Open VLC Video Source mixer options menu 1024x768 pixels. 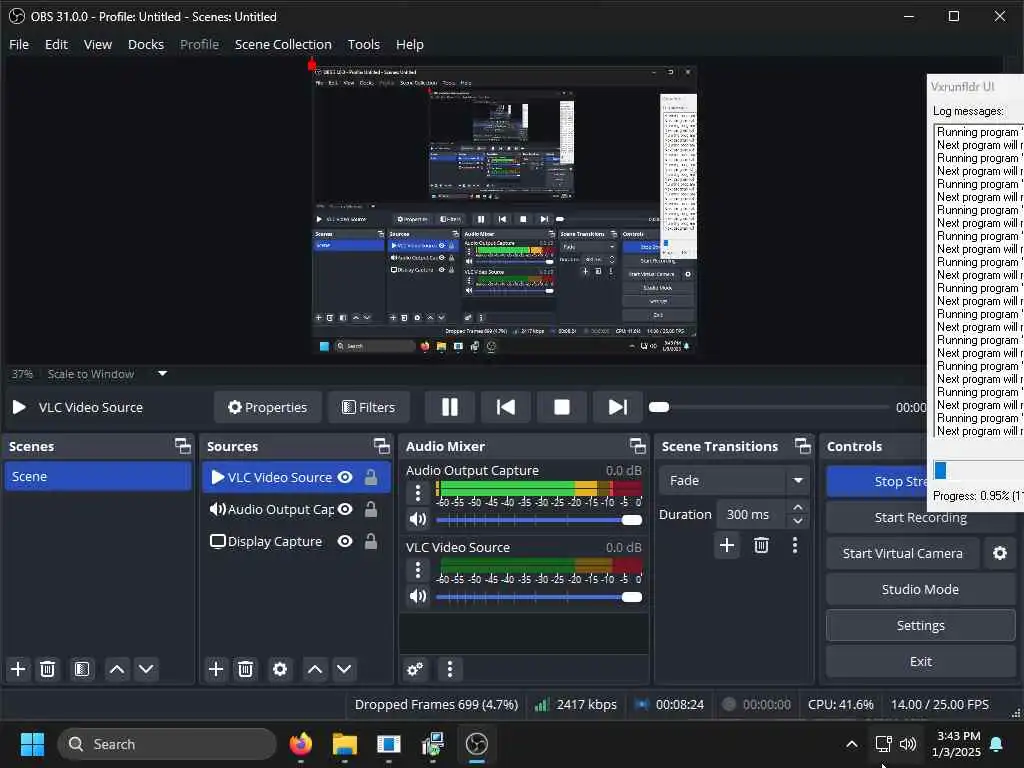click(418, 570)
